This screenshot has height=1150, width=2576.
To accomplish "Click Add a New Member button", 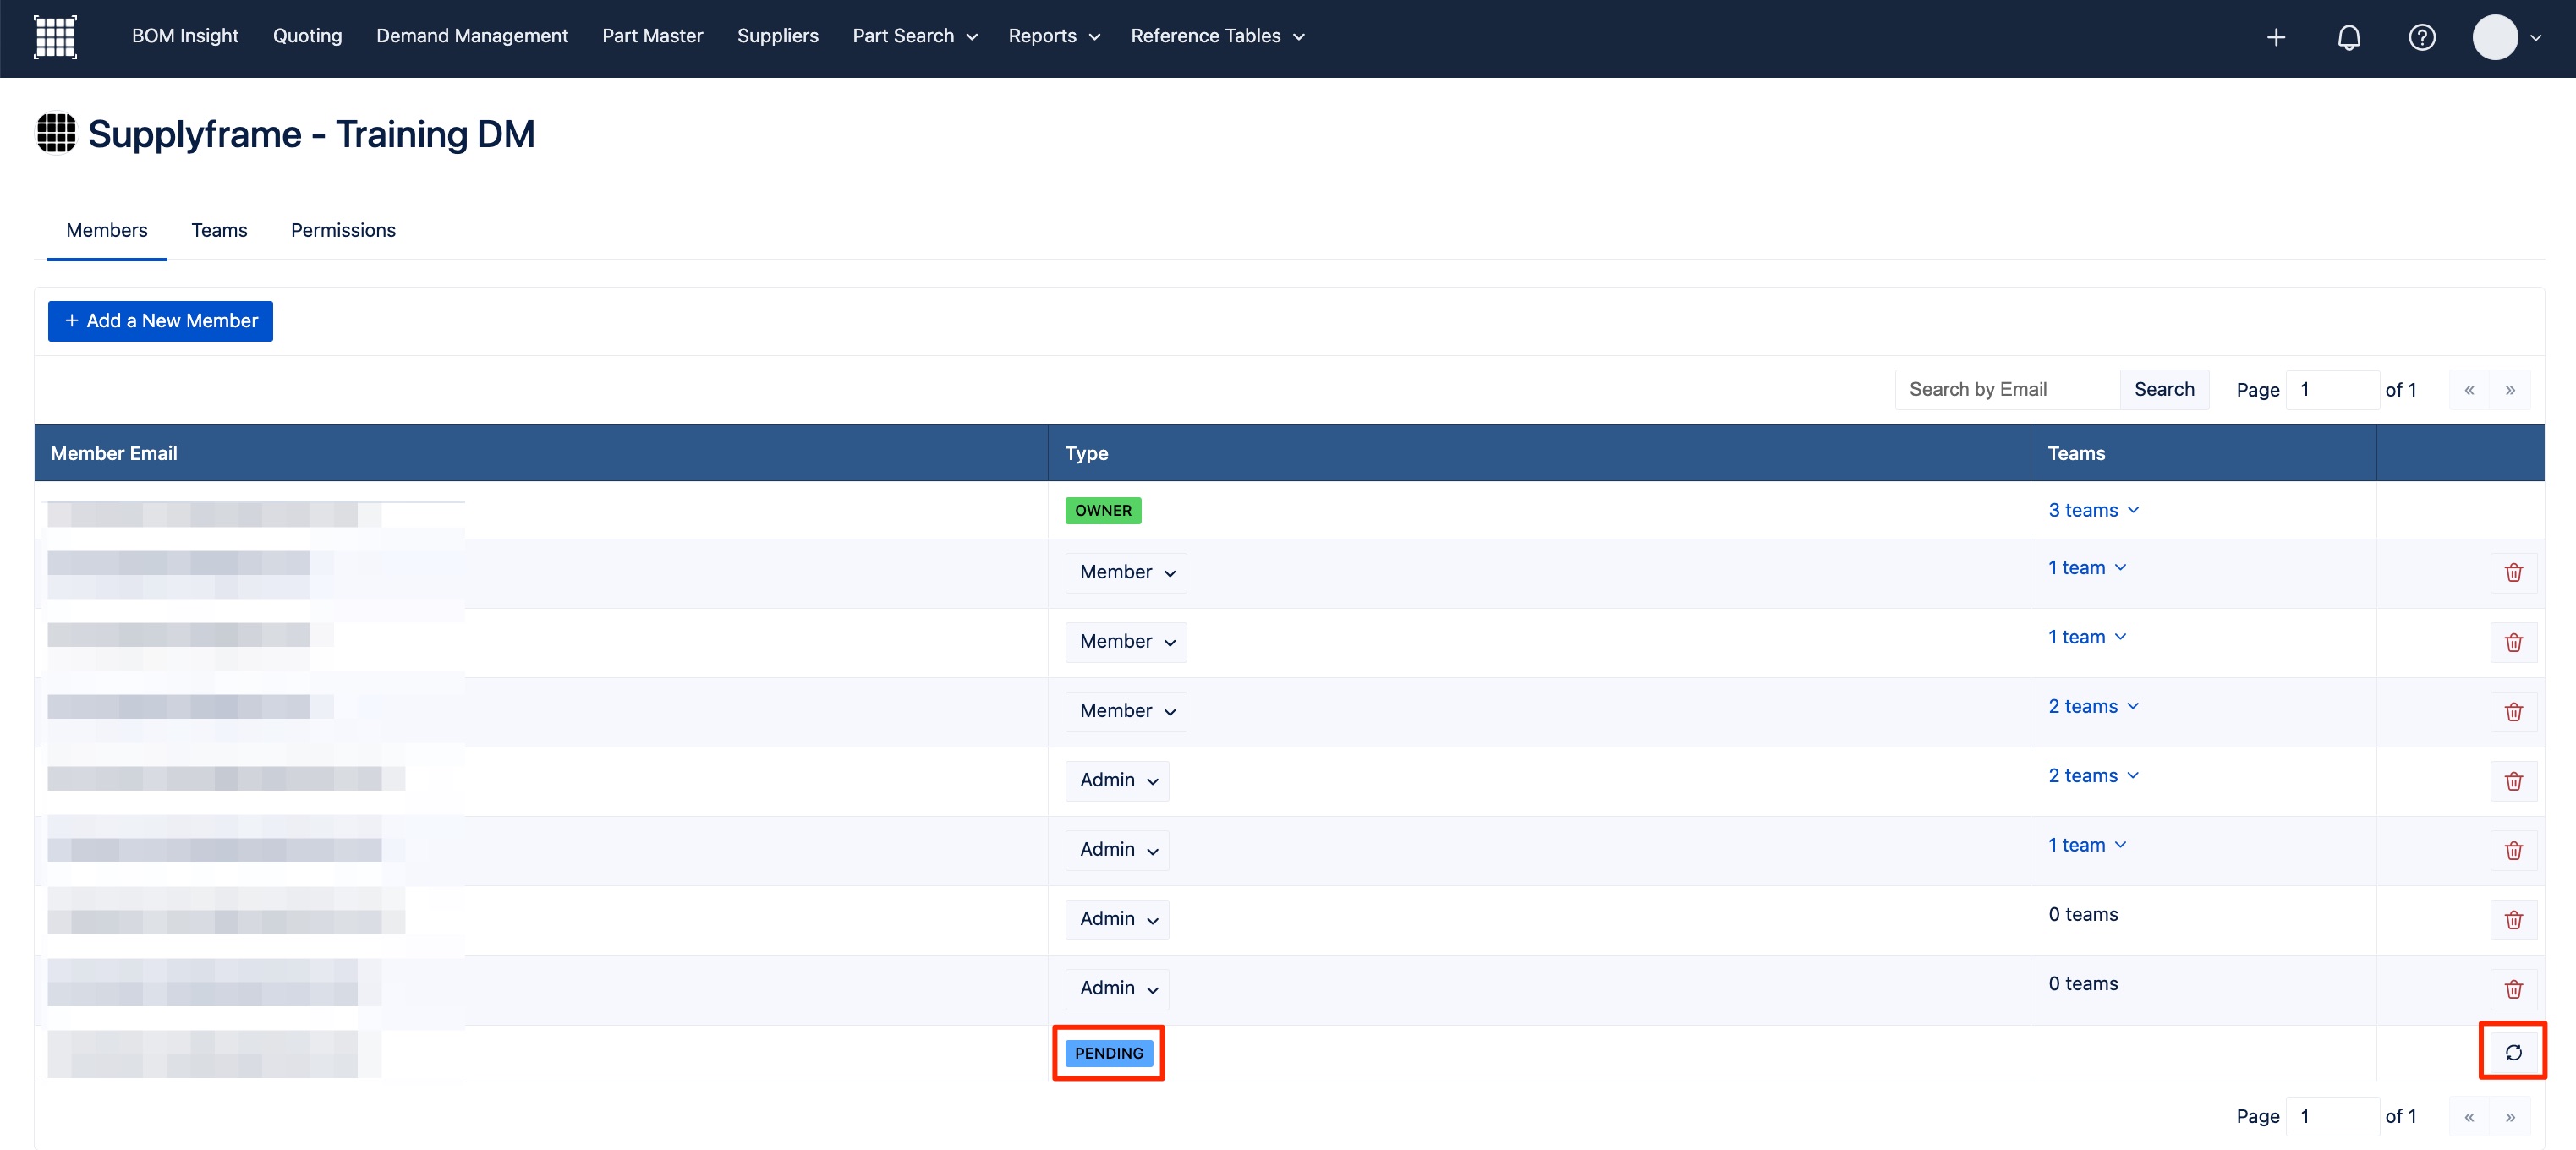I will click(160, 321).
